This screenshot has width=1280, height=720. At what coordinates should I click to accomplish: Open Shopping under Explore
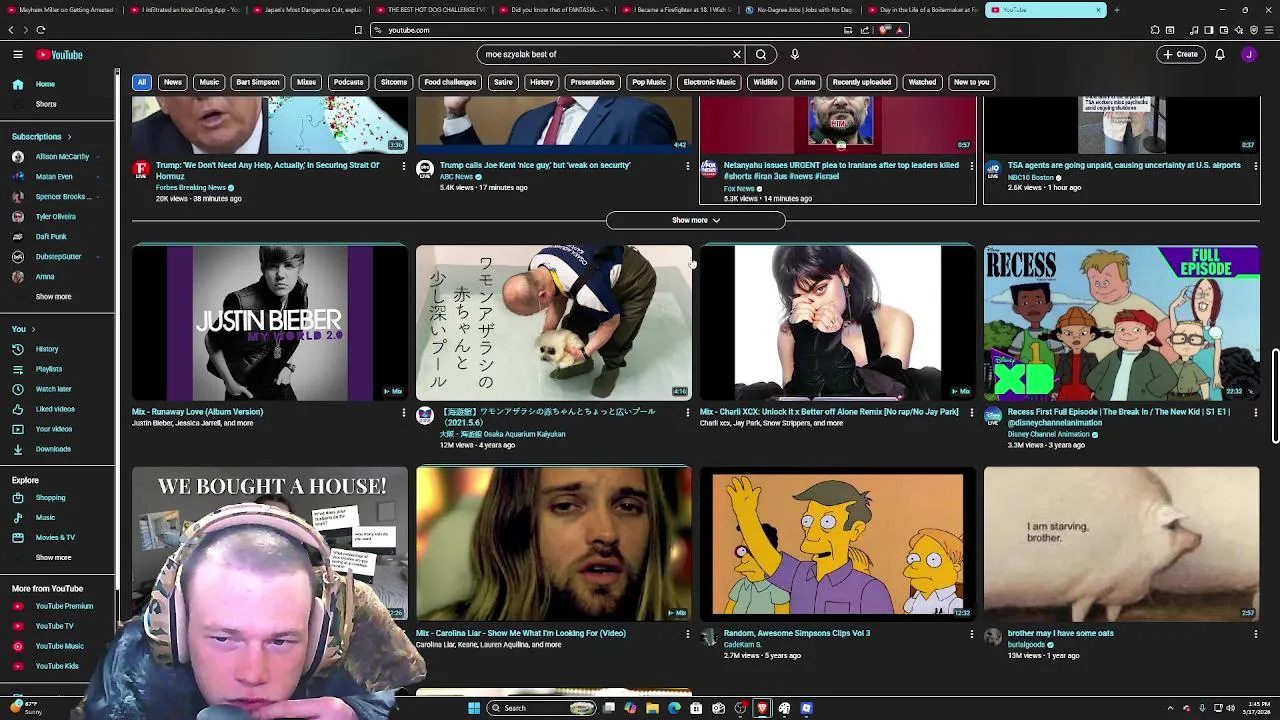click(58, 498)
